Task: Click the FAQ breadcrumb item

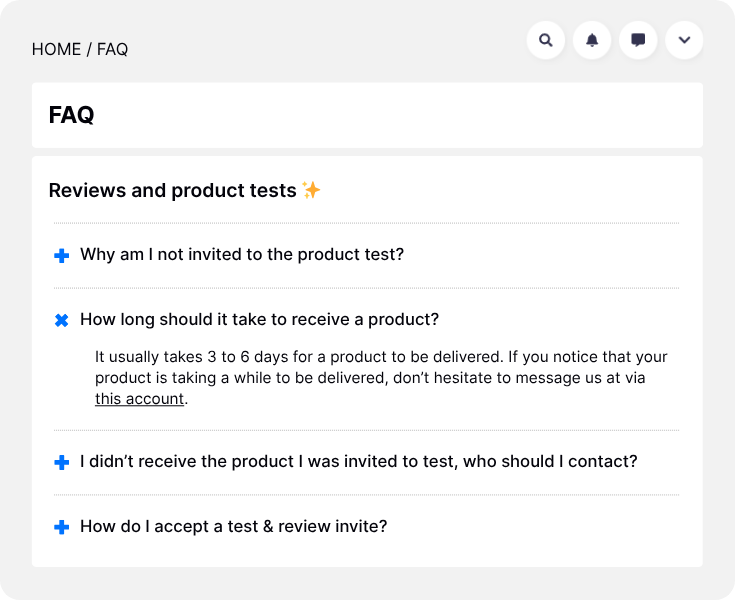Action: coord(112,49)
